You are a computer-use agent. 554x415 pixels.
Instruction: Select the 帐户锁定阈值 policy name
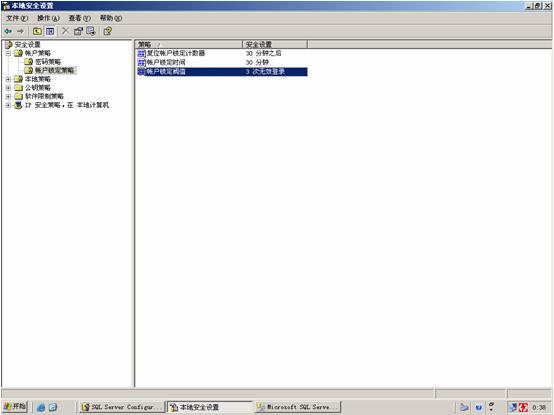(x=166, y=72)
